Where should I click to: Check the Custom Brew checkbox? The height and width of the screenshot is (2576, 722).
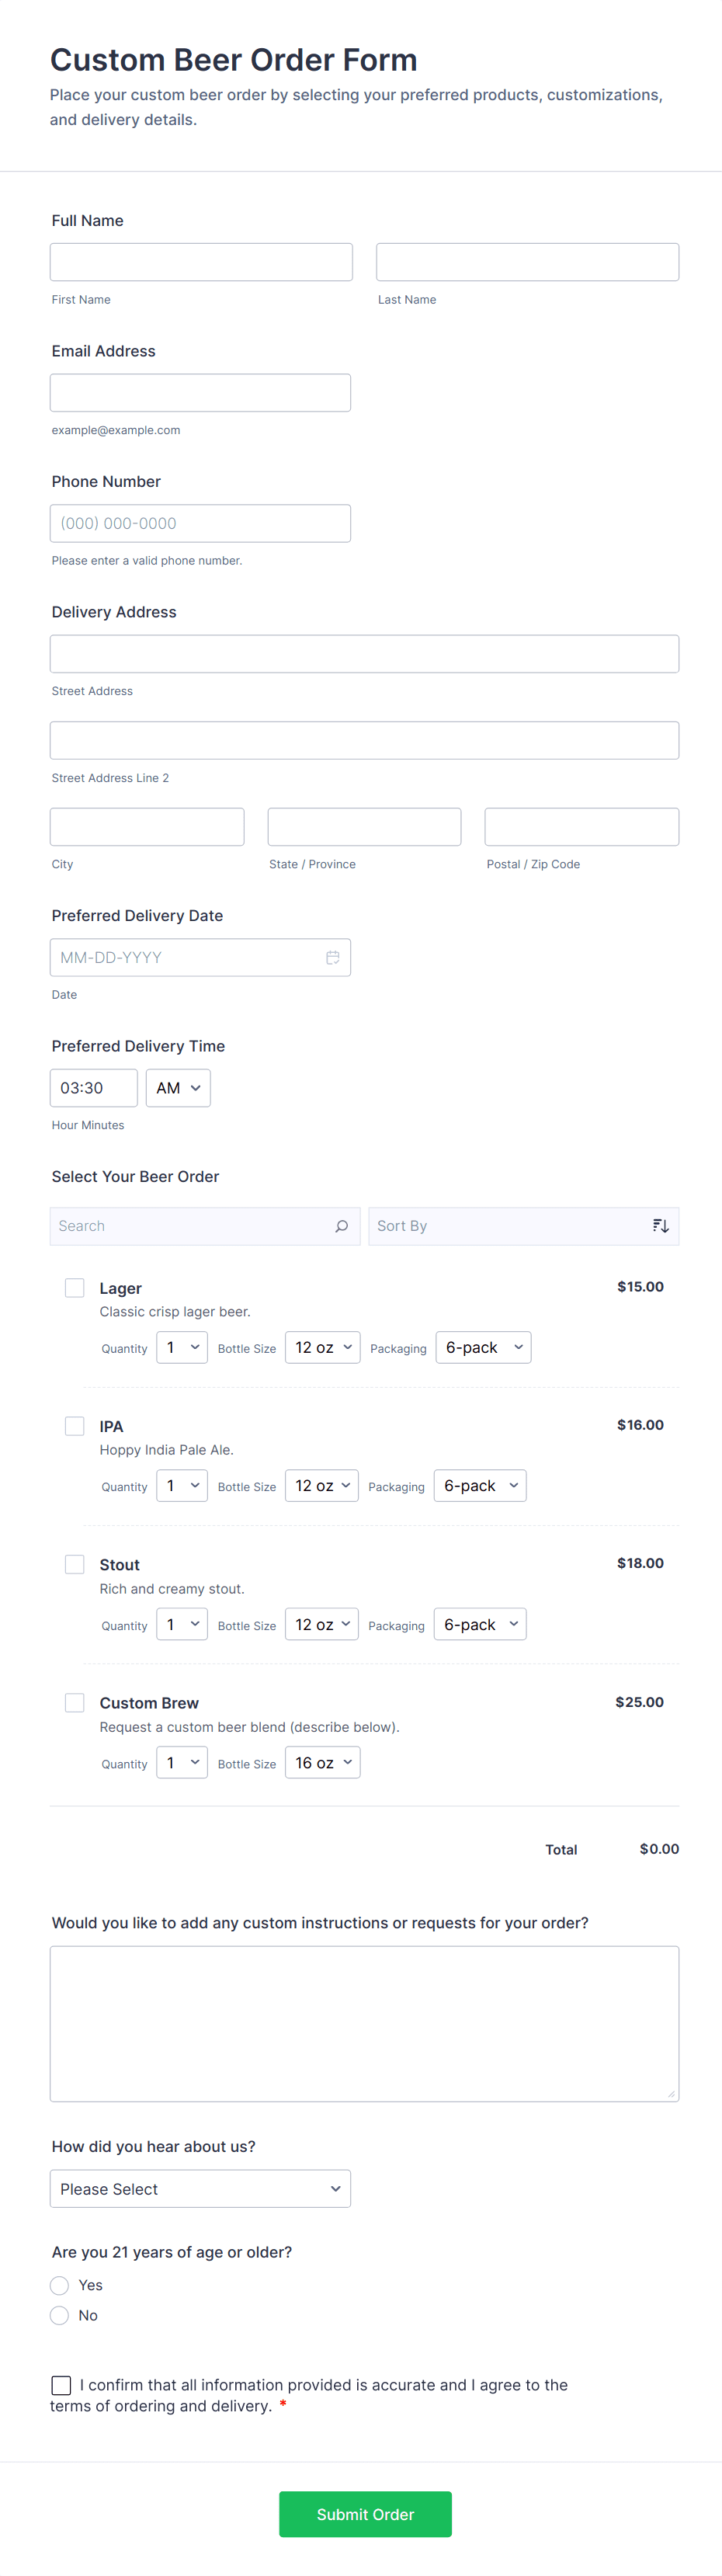tap(75, 1703)
